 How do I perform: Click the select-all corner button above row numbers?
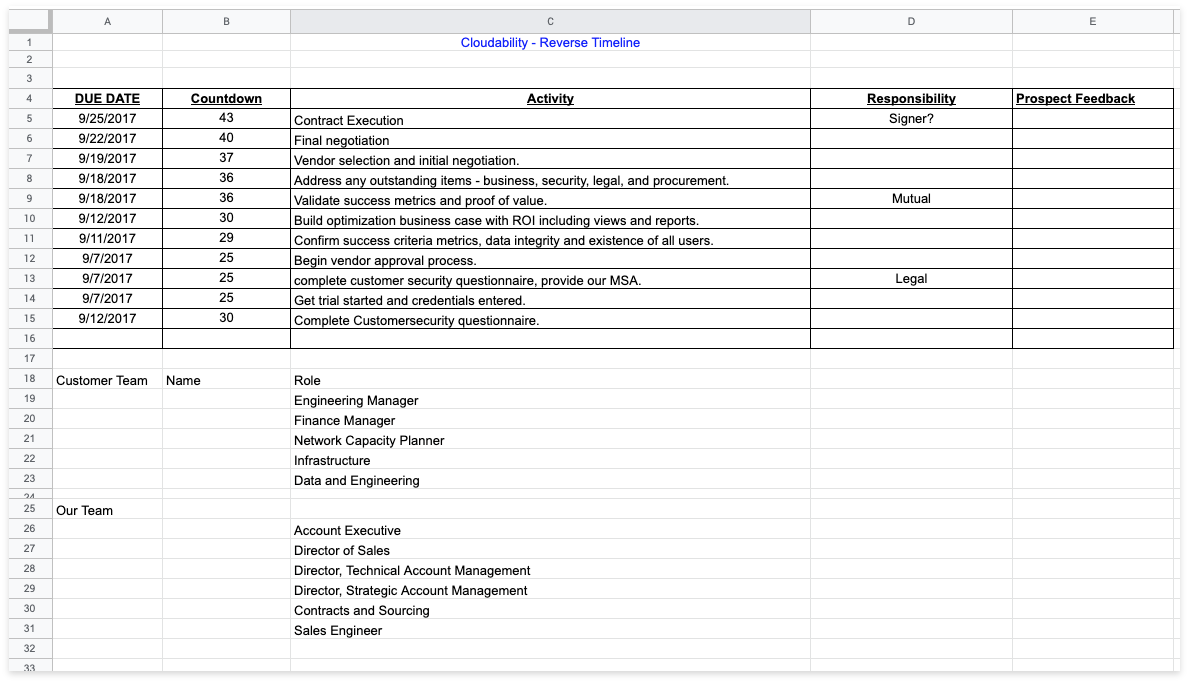pyautogui.click(x=29, y=21)
